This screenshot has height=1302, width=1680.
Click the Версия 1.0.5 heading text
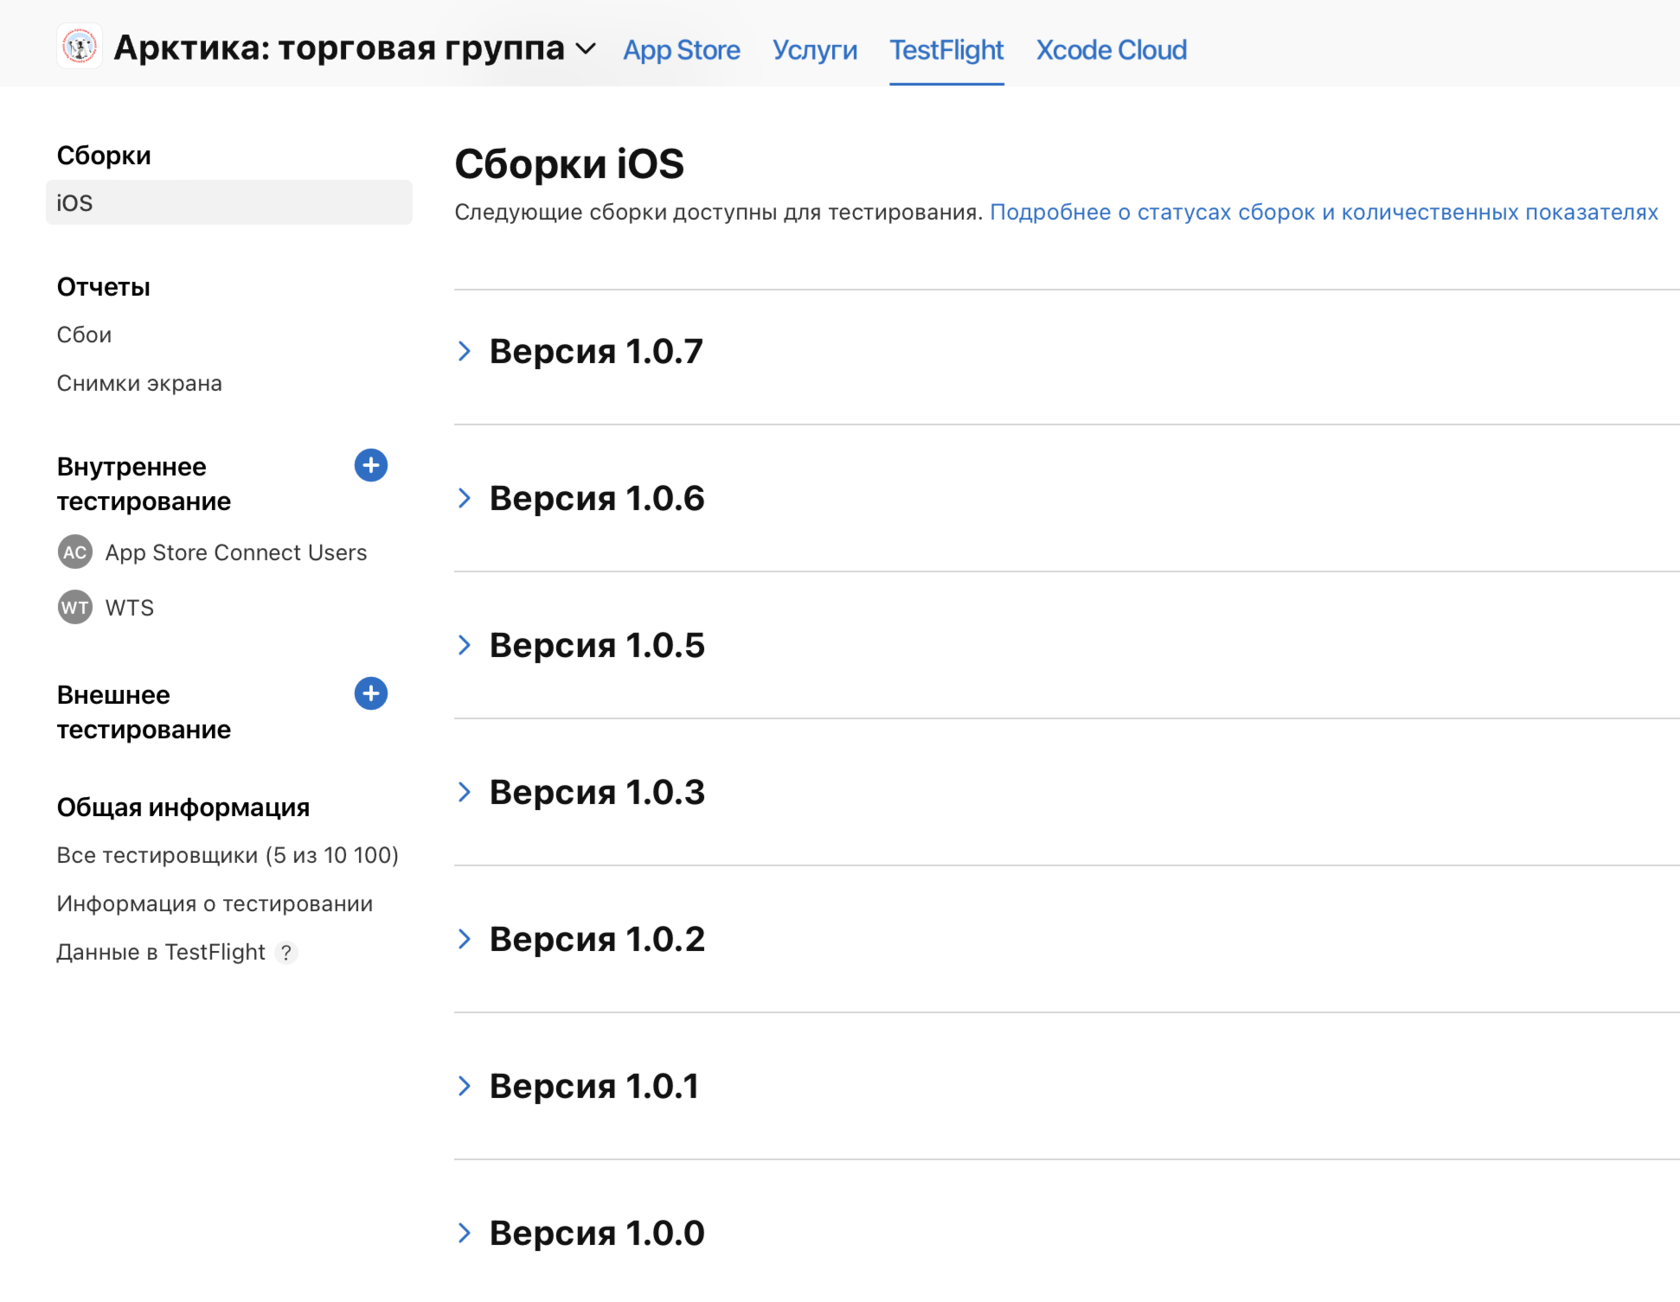(x=597, y=645)
